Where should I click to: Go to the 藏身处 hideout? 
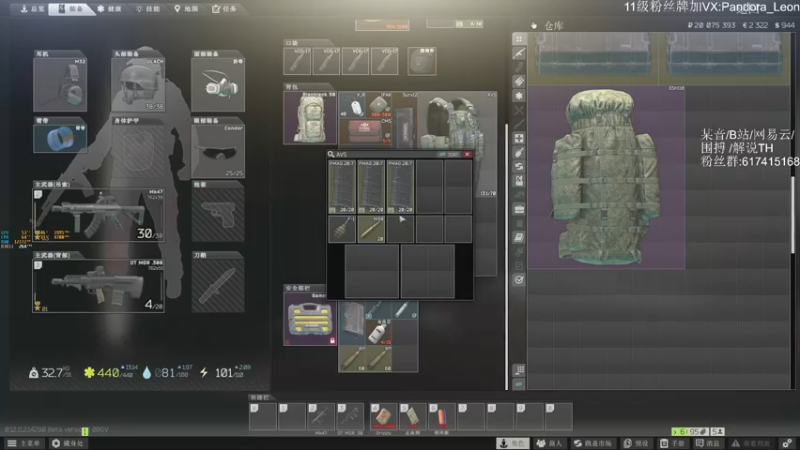pos(69,443)
